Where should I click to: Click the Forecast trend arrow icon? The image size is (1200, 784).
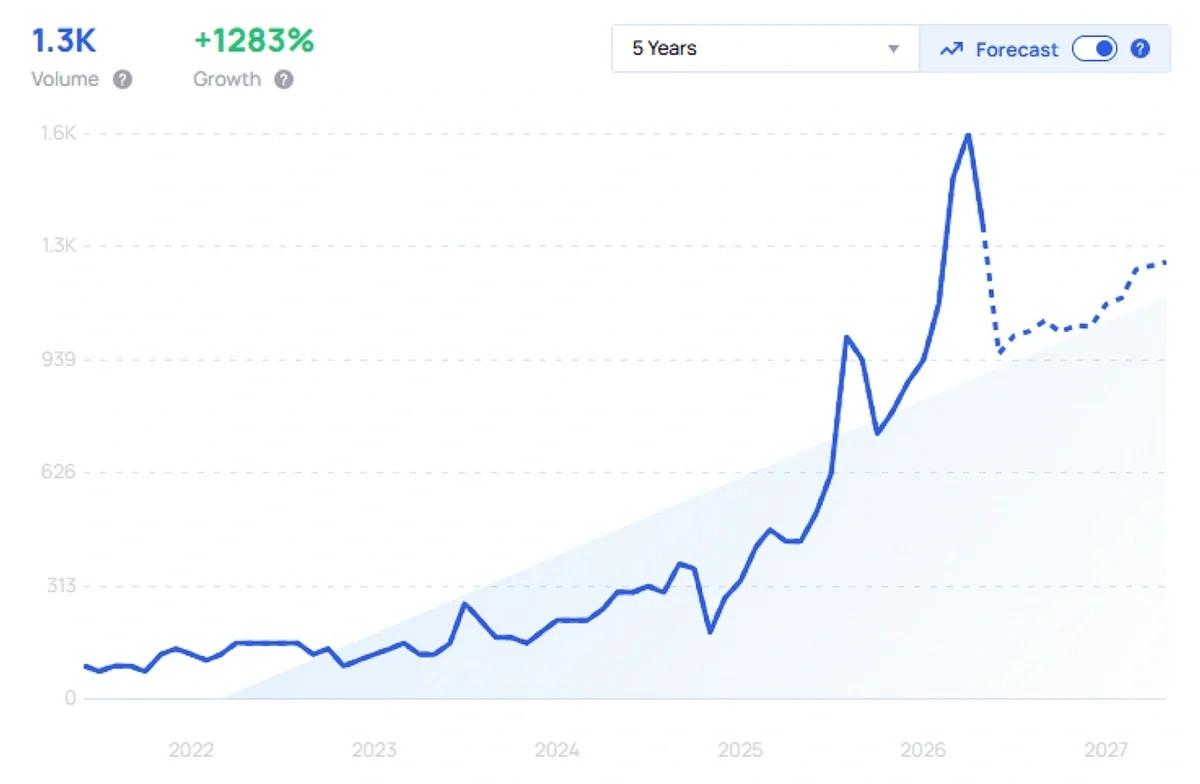pos(952,49)
